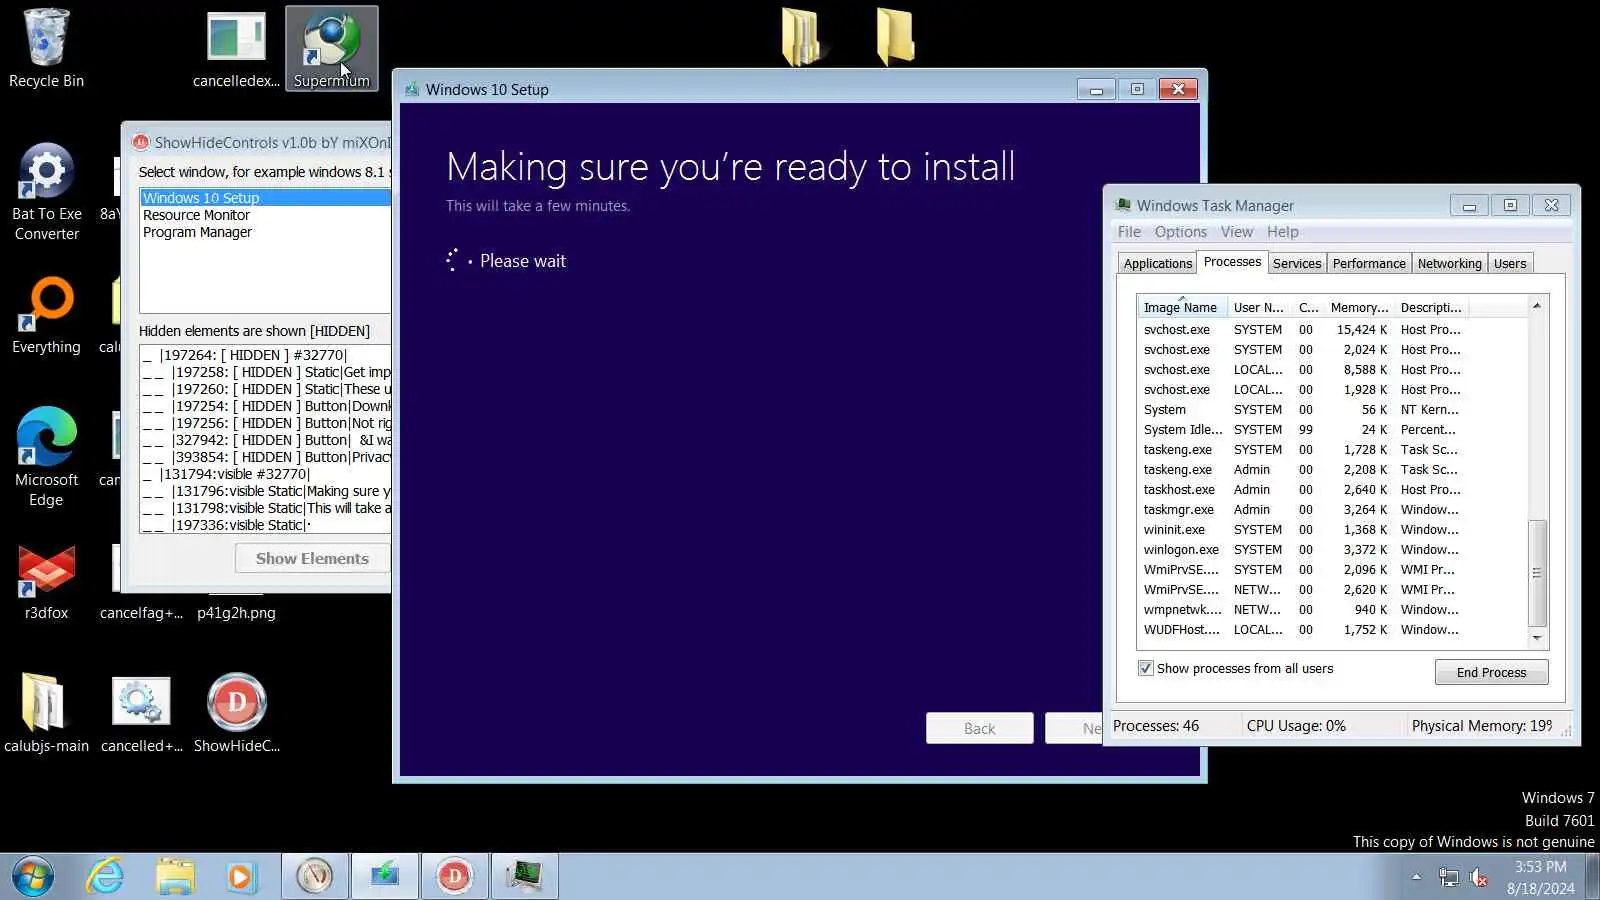1600x900 pixels.
Task: Switch to the Services tab
Action: point(1297,263)
